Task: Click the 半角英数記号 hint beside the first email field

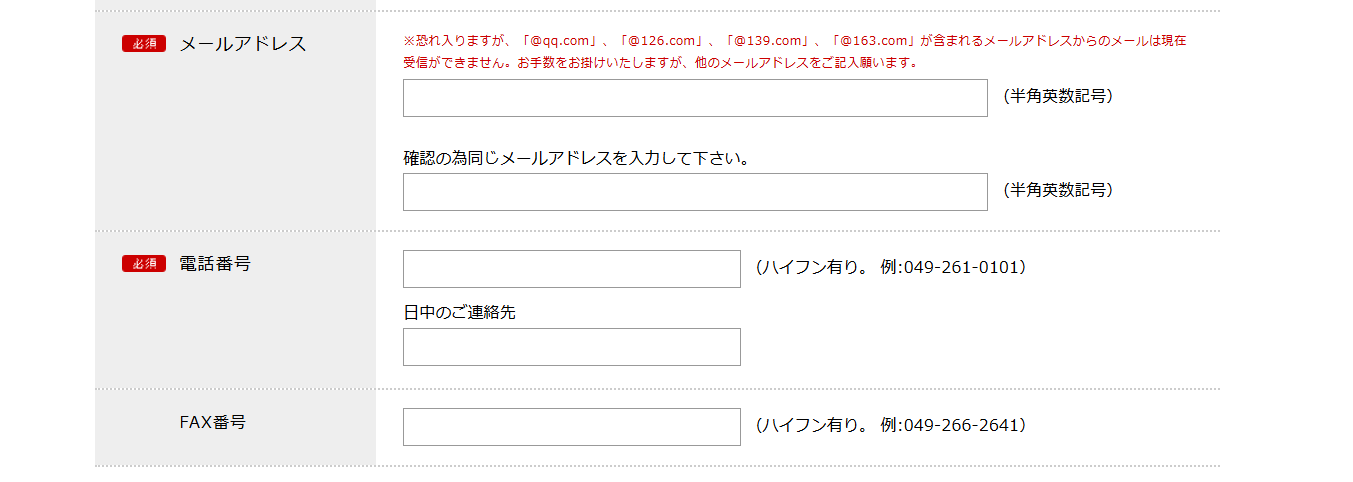Action: pyautogui.click(x=1058, y=96)
